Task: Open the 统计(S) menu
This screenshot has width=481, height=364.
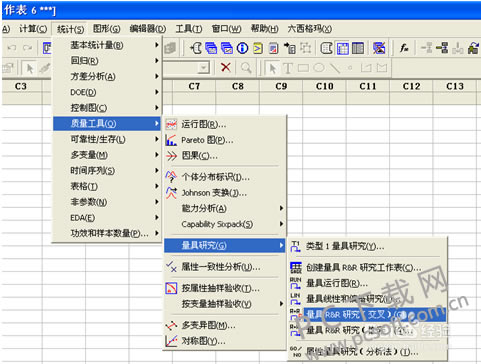Action: (70, 29)
